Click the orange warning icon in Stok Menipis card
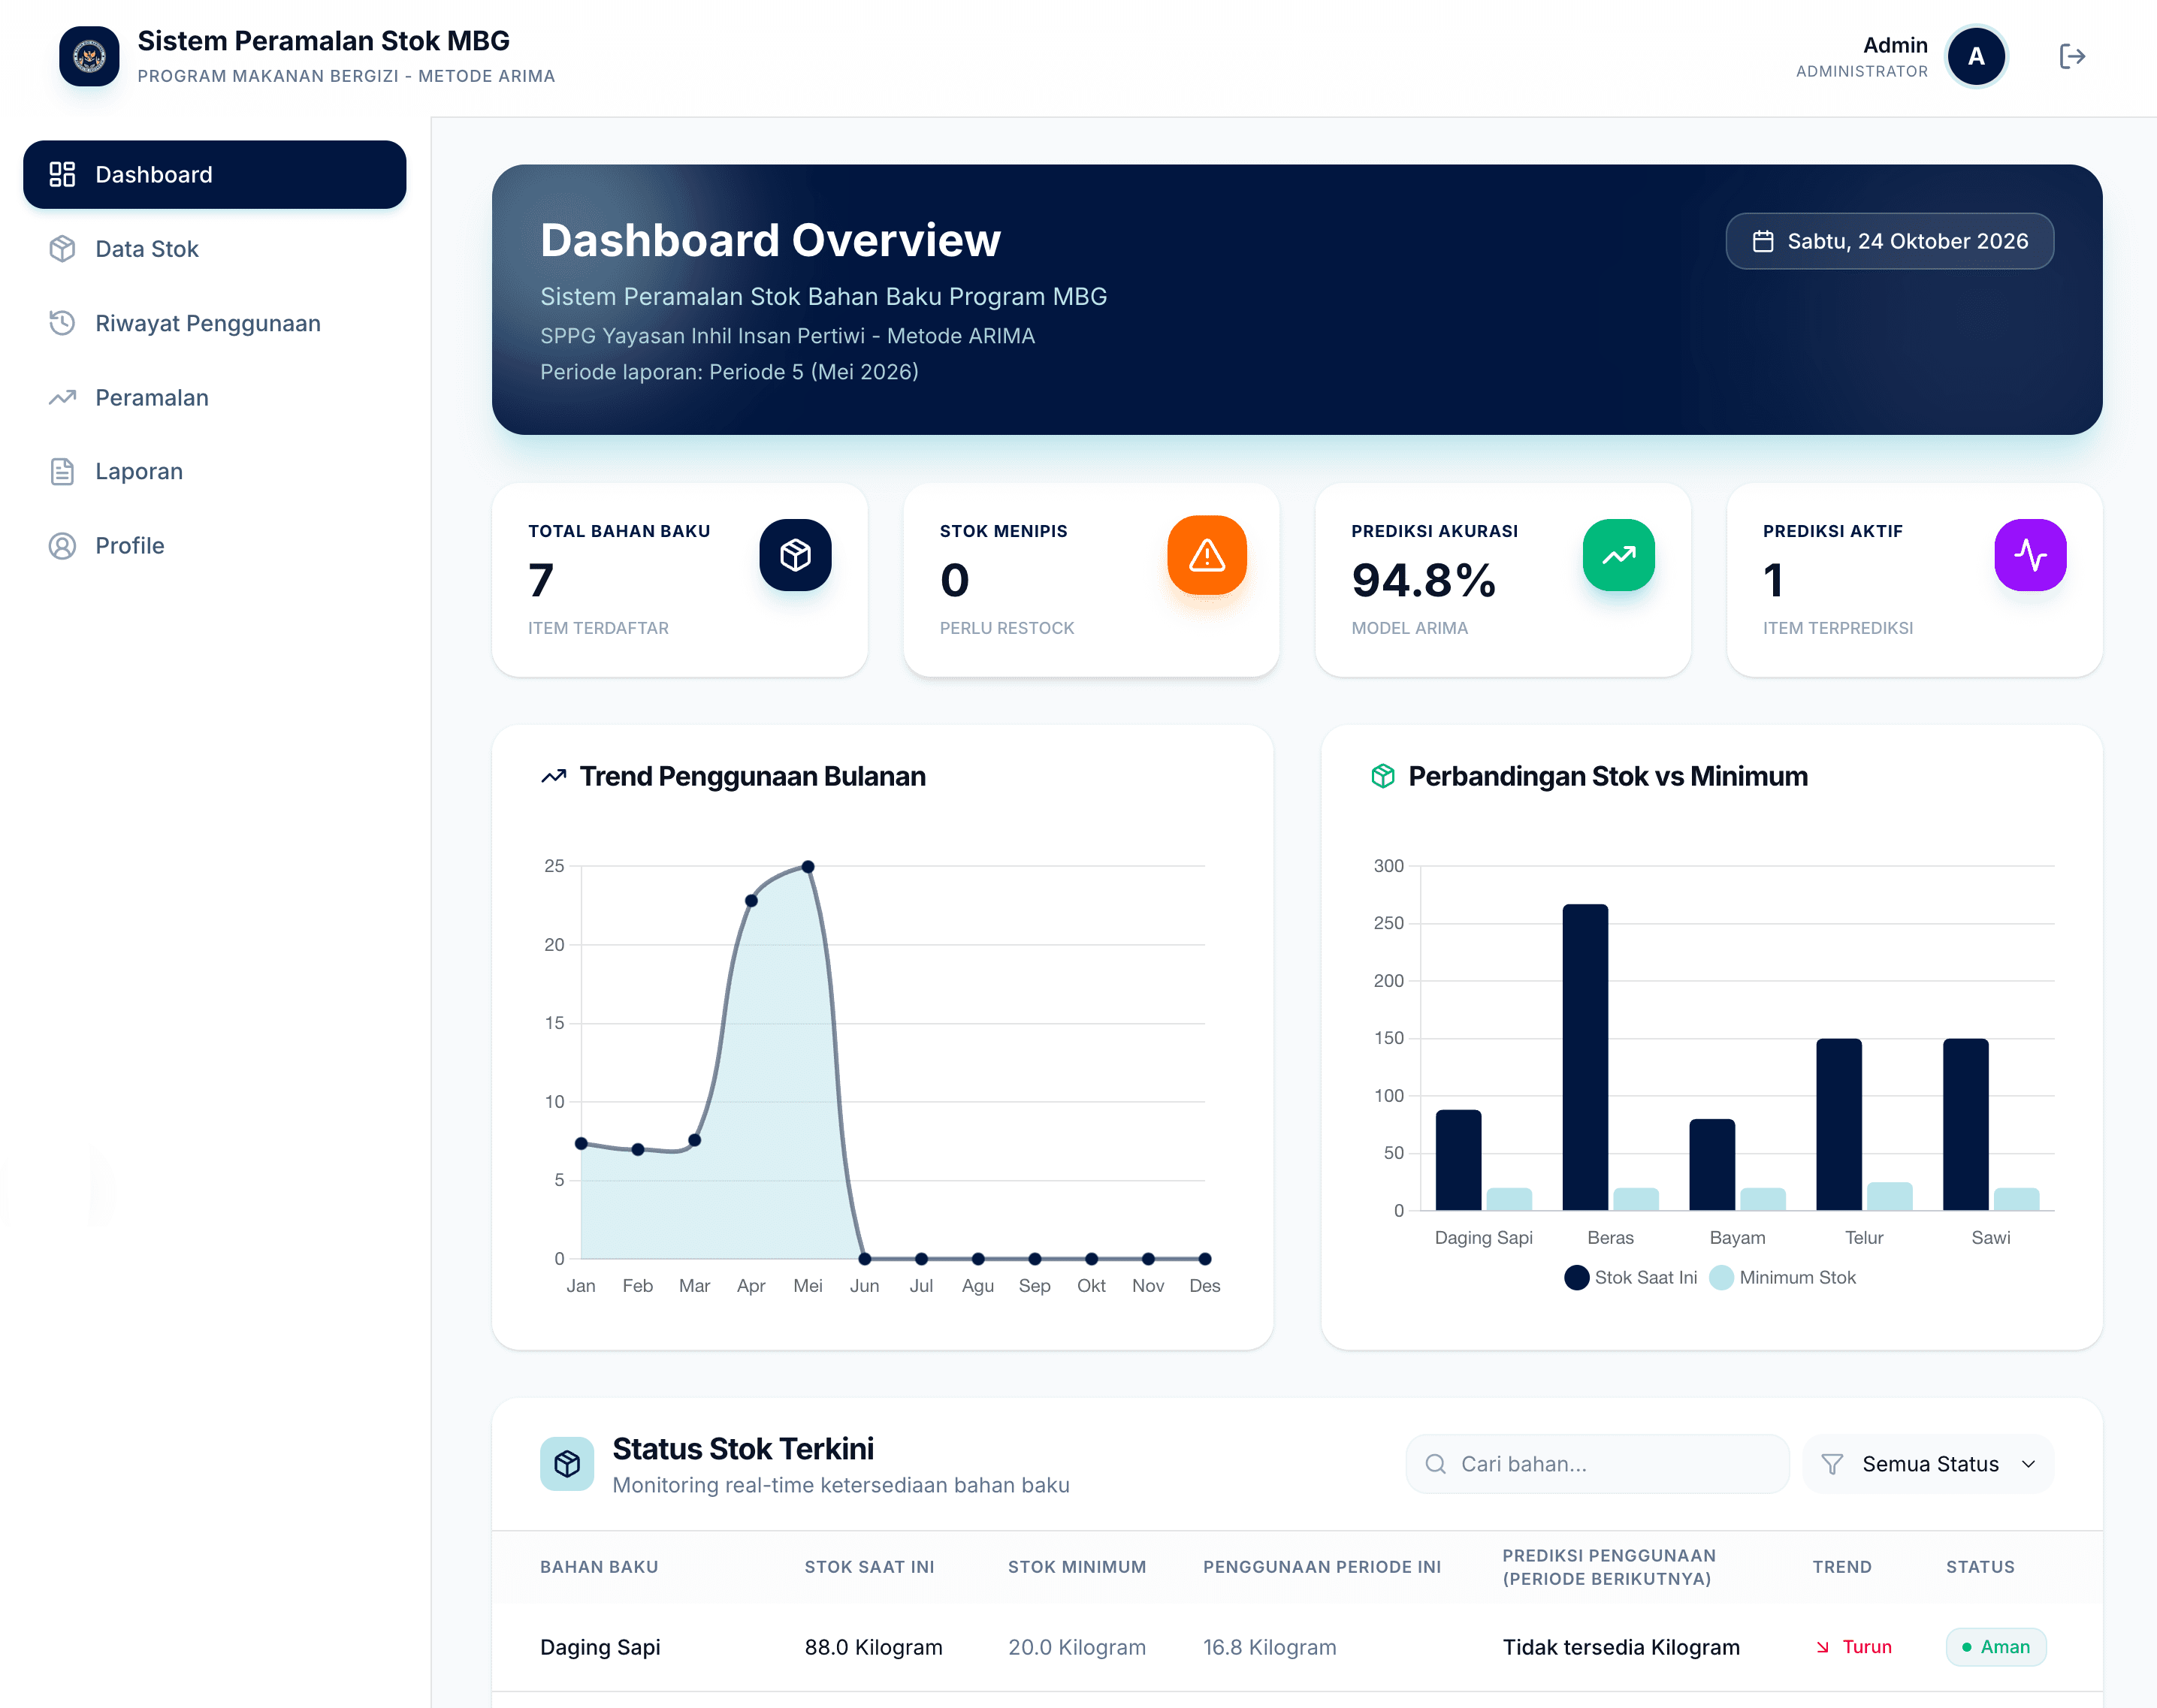Screen dimensions: 2157x1708 click(x=1207, y=555)
